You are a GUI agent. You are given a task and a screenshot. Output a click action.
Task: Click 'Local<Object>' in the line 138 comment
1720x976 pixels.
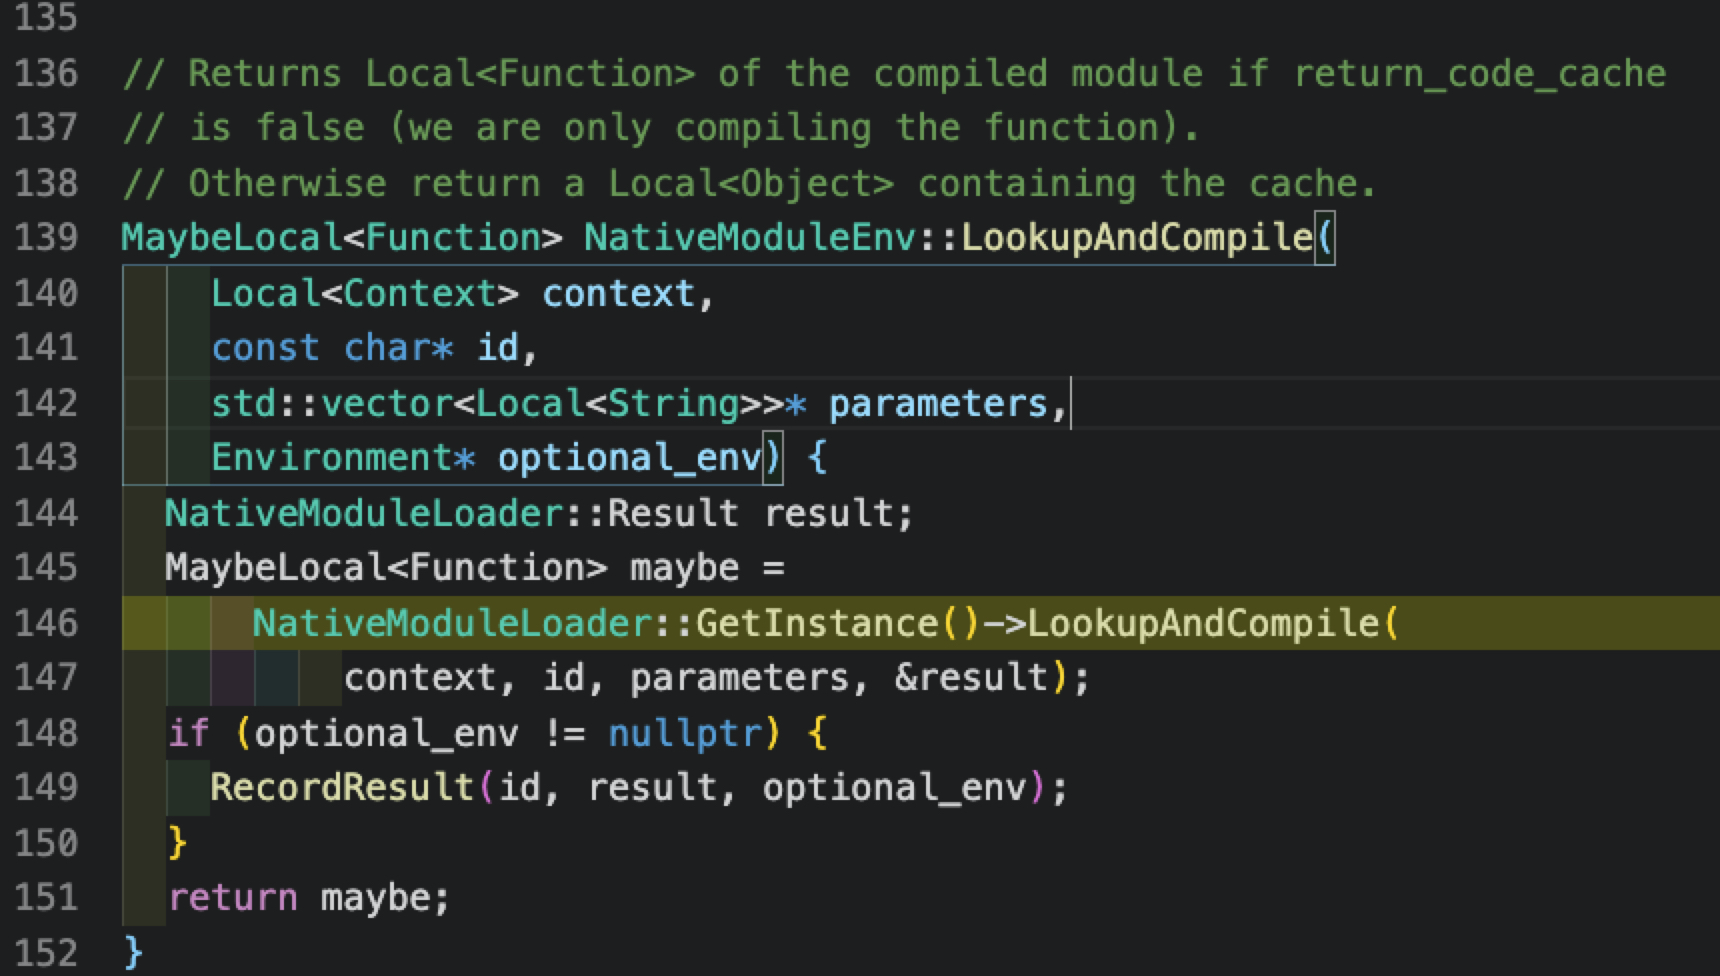751,183
